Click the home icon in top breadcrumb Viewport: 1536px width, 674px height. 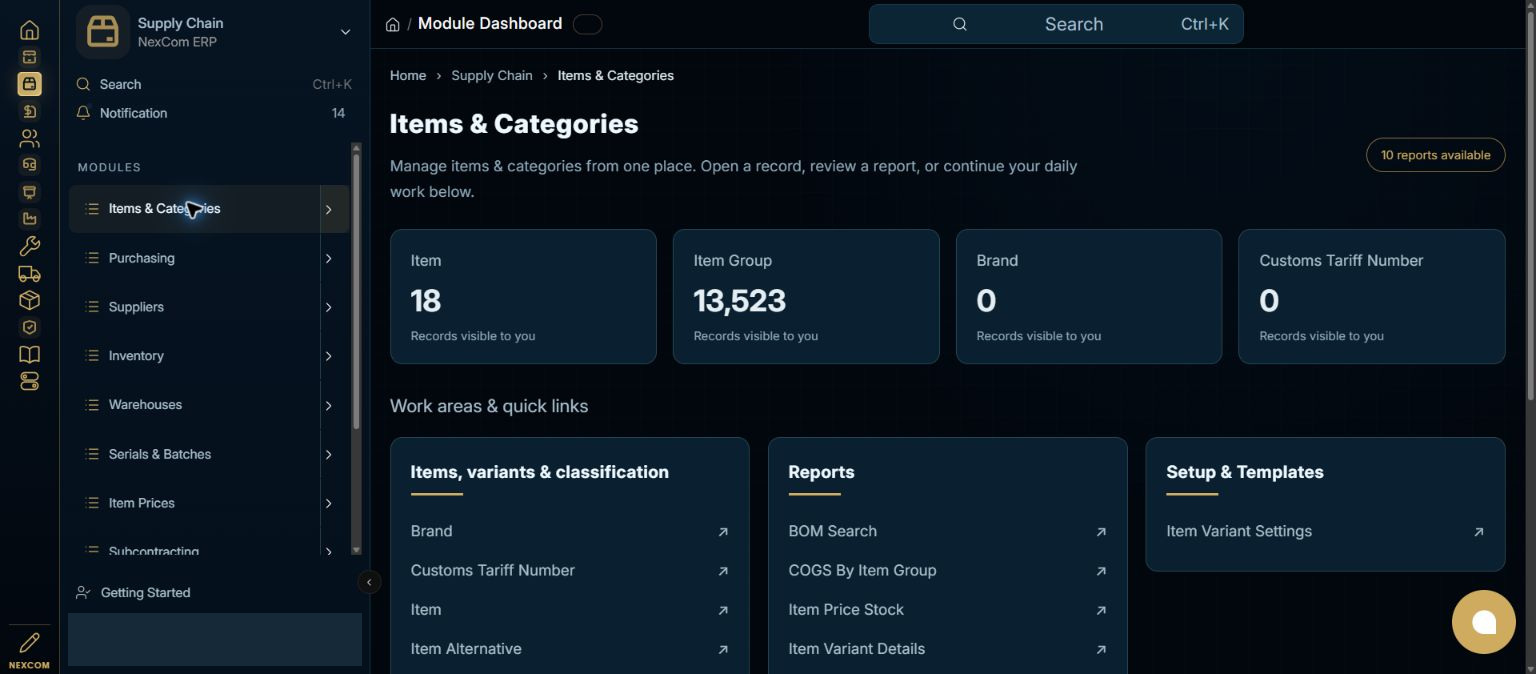tap(393, 24)
